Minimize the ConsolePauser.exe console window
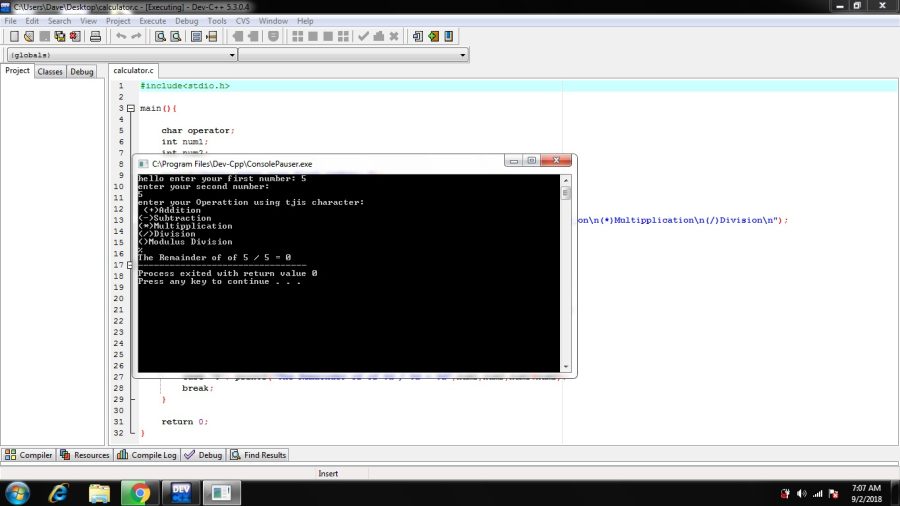The image size is (900, 506). point(514,161)
